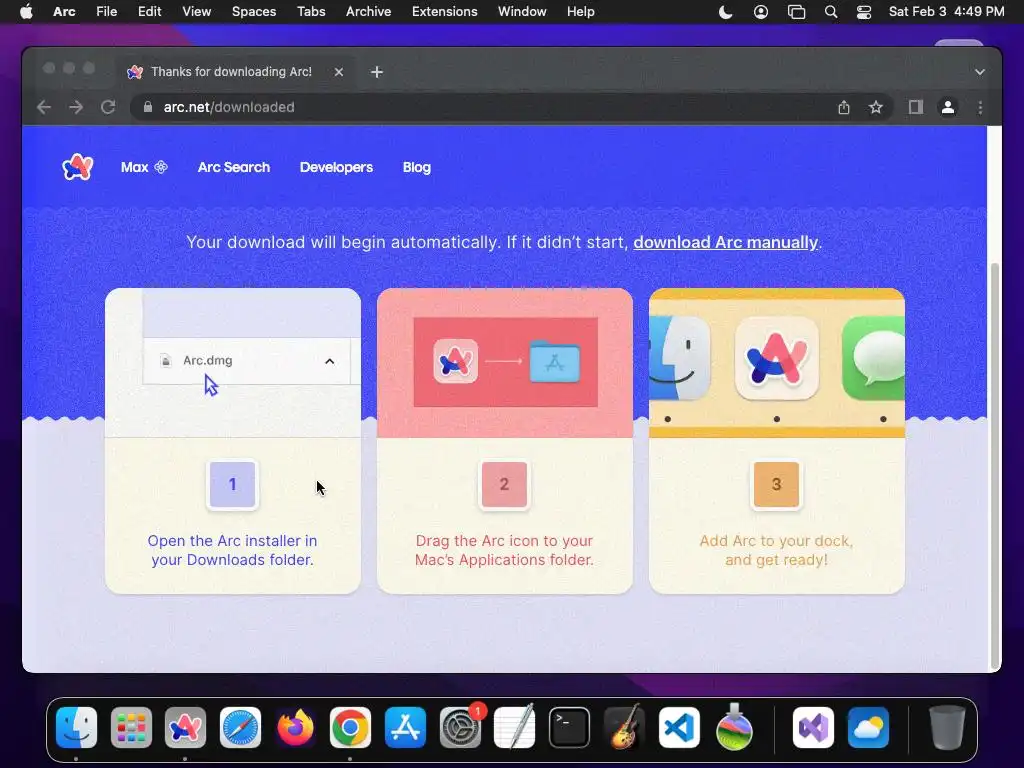The width and height of the screenshot is (1024, 768).
Task: Go to the Developers page
Action: coord(336,167)
